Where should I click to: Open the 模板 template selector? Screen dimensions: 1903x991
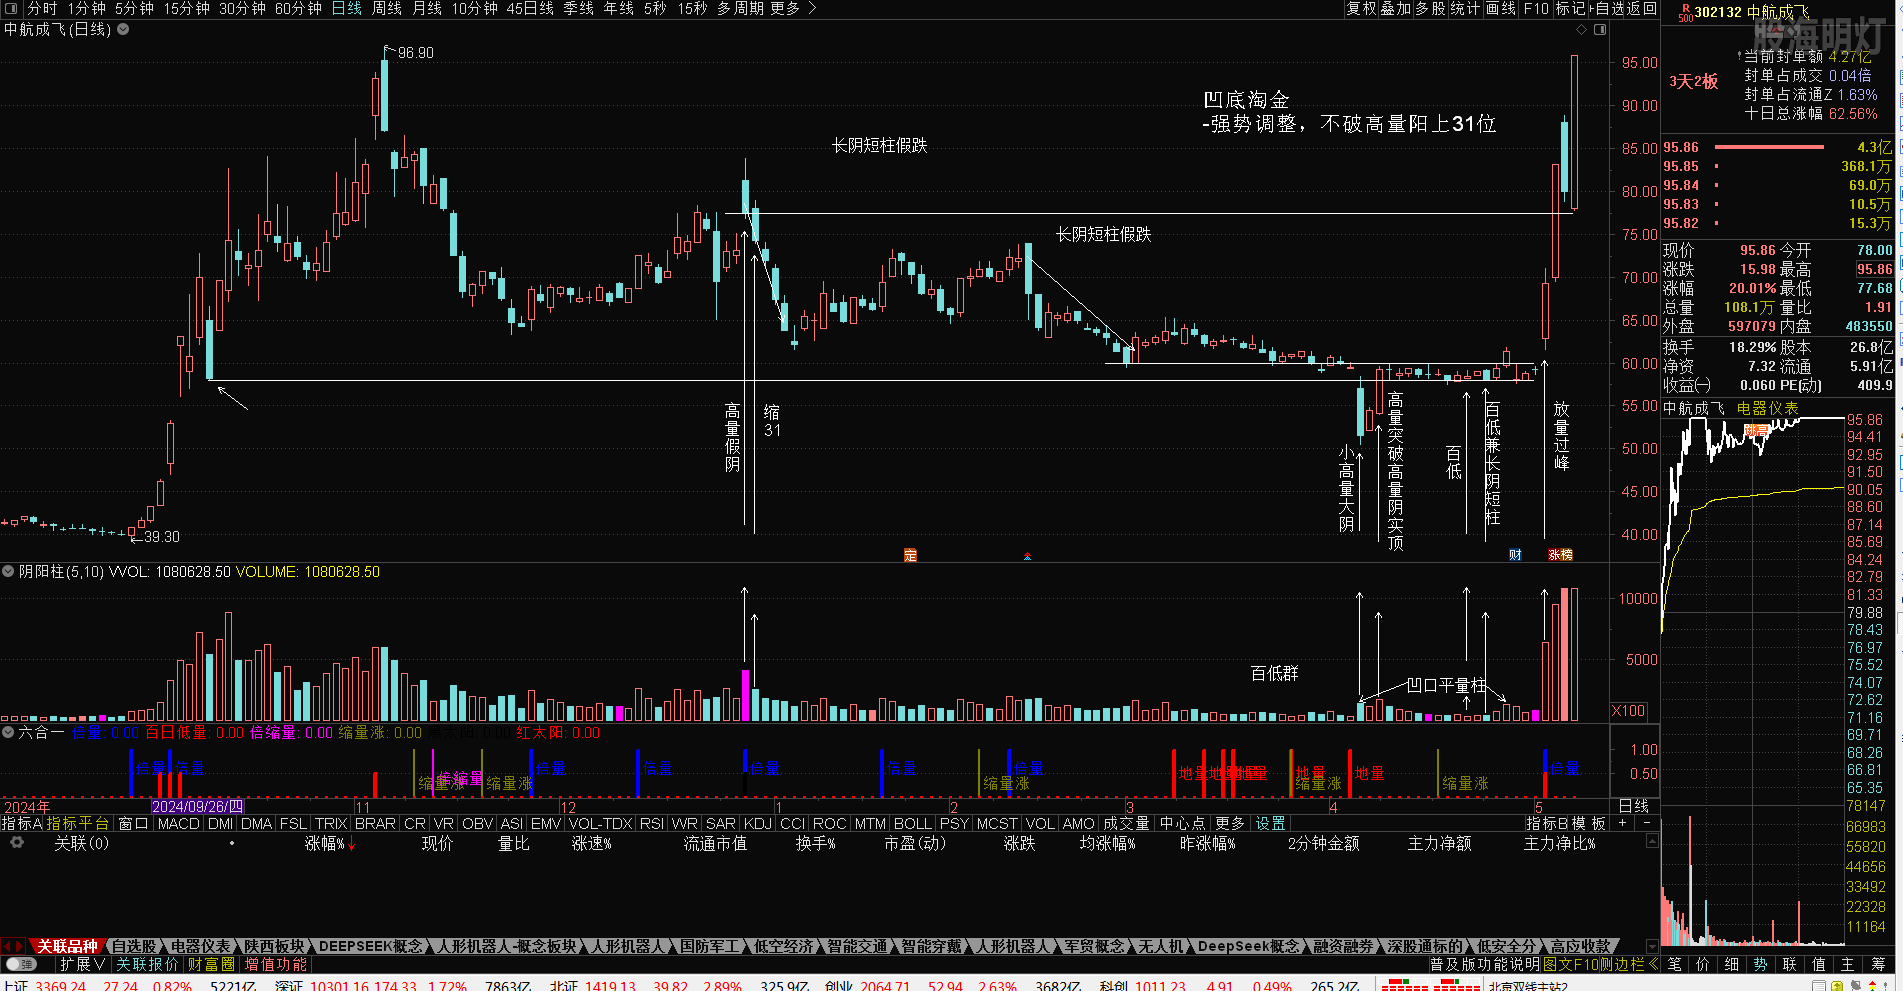1589,823
